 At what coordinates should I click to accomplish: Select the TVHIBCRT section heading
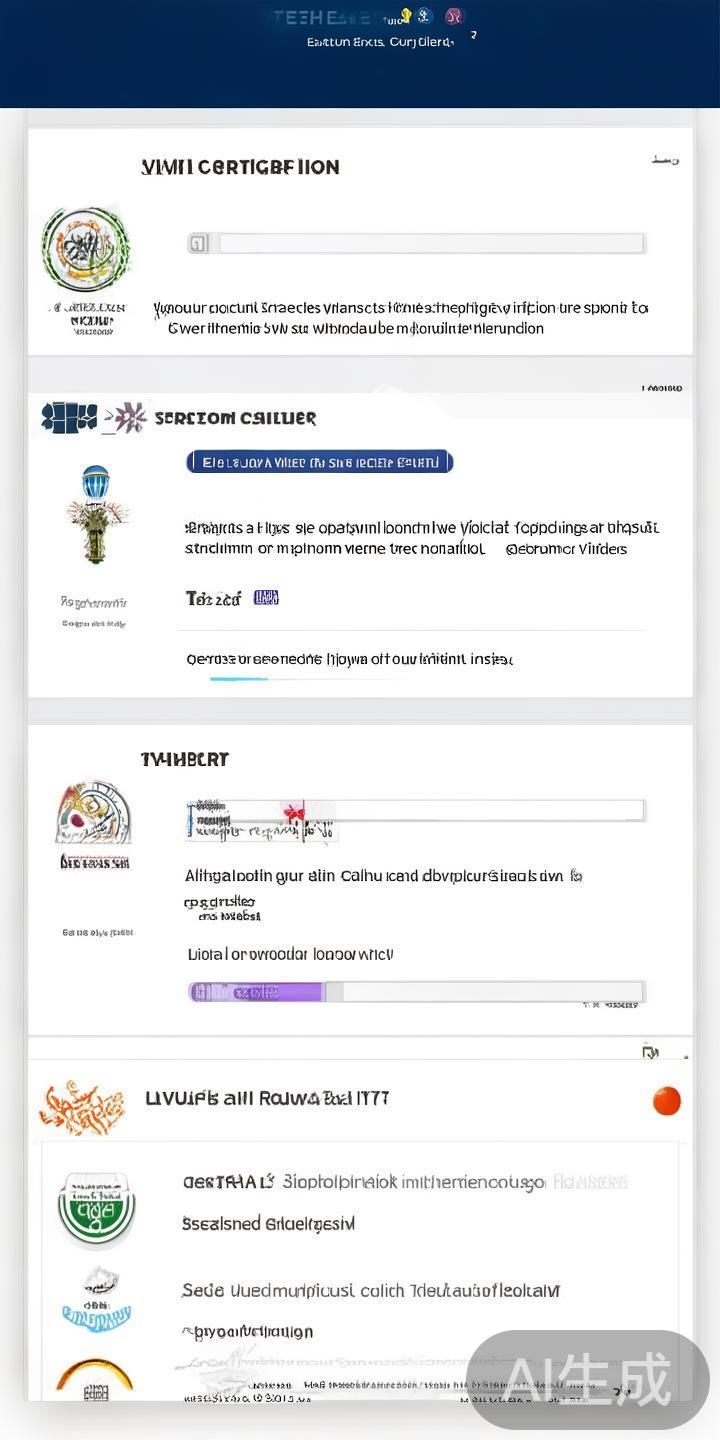pos(185,760)
